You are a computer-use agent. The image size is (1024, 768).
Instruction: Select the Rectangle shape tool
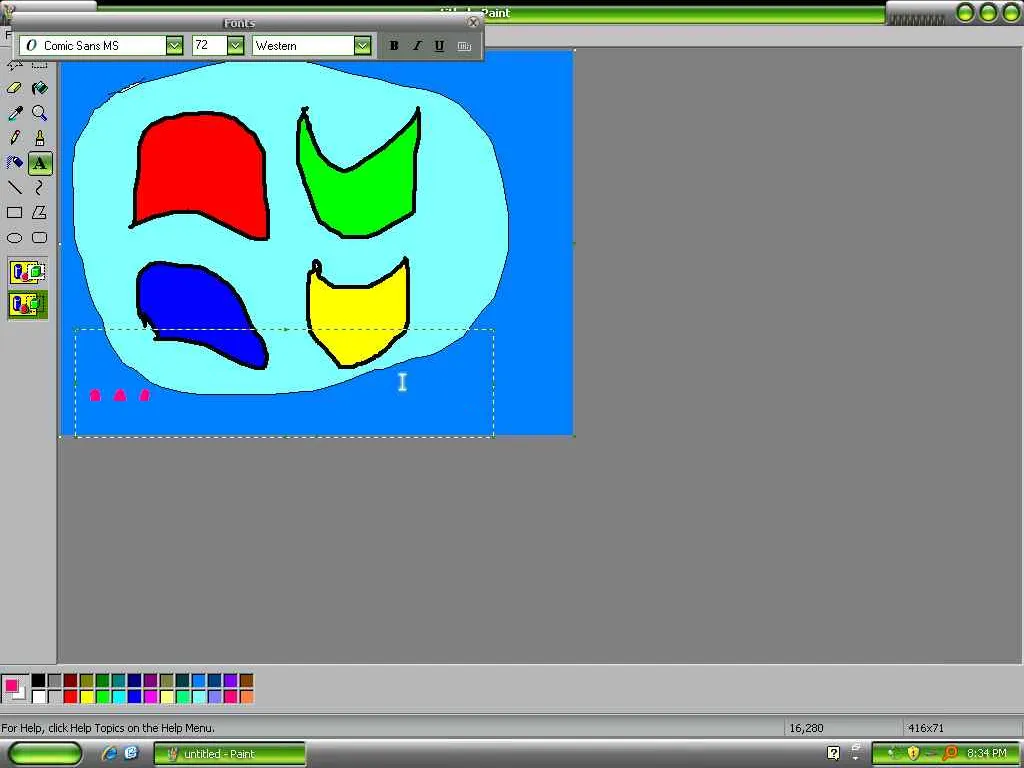[x=14, y=212]
